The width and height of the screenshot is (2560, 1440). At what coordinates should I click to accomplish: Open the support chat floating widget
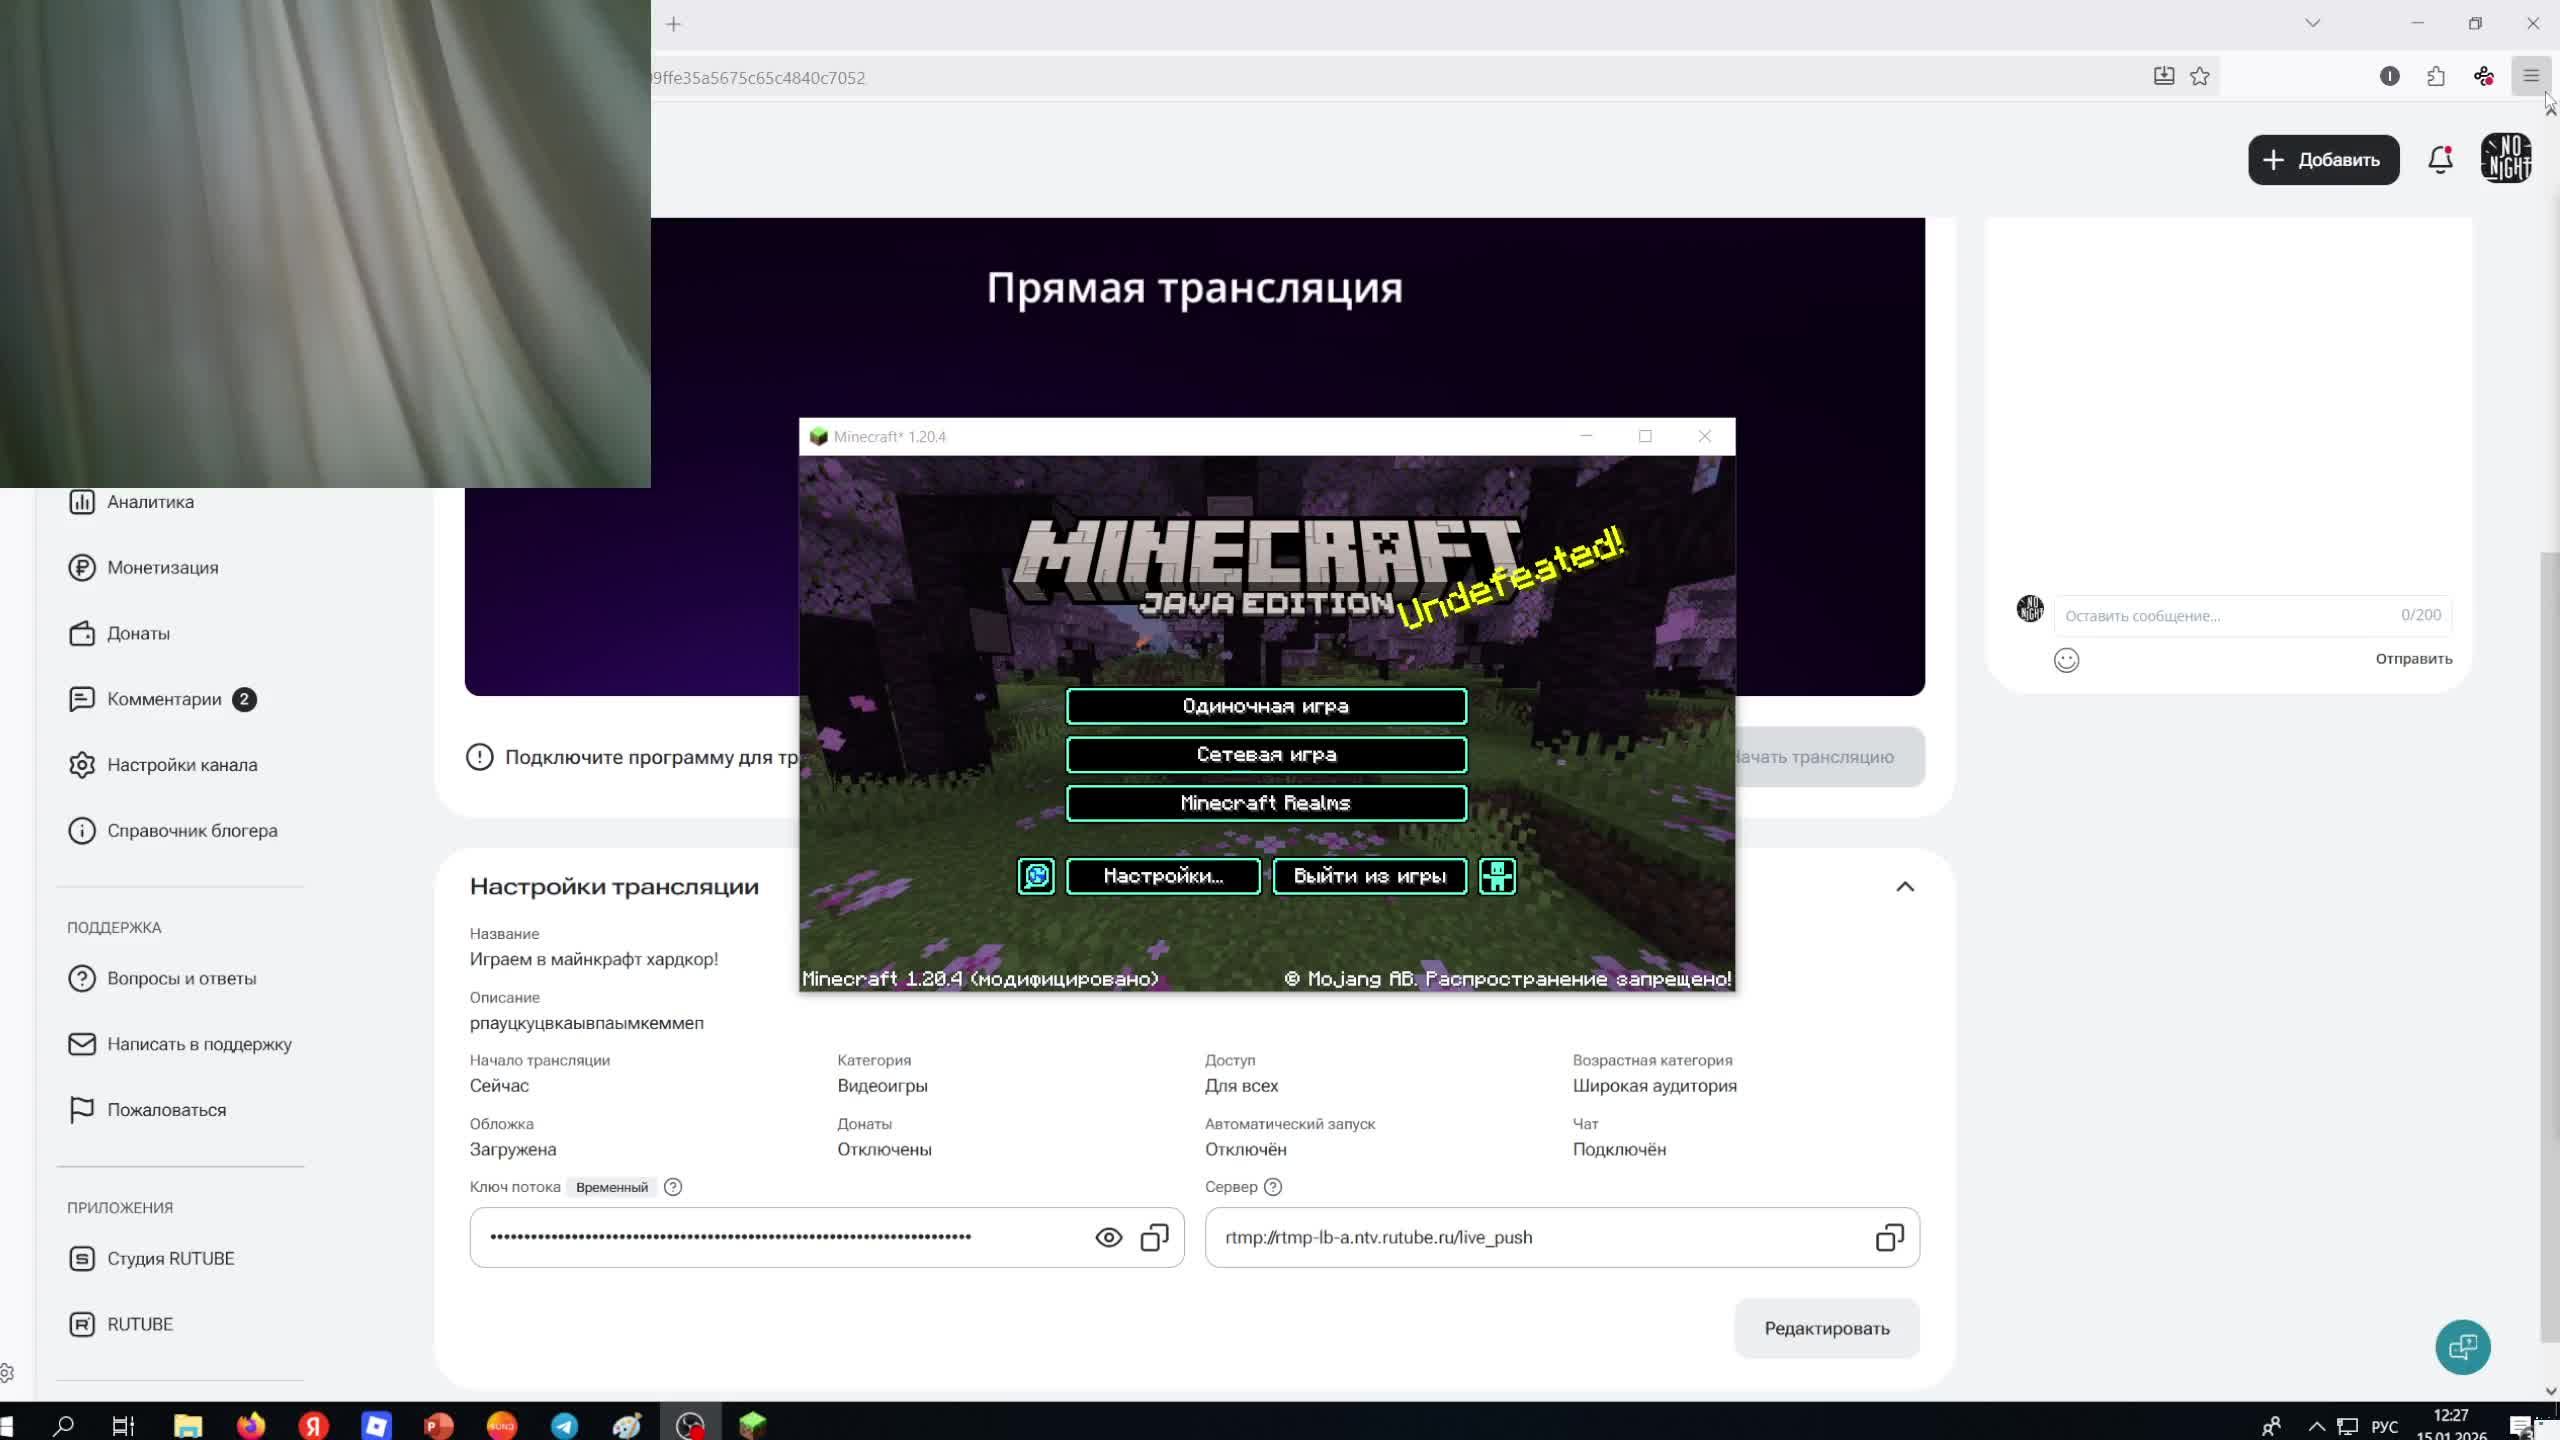pos(2462,1347)
